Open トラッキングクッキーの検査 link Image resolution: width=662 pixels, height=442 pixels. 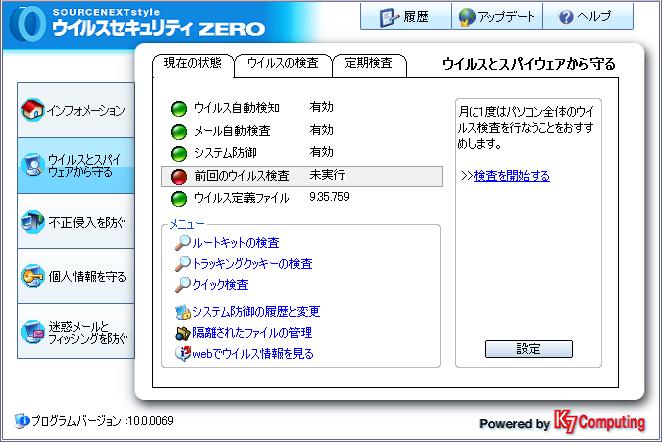click(x=252, y=264)
